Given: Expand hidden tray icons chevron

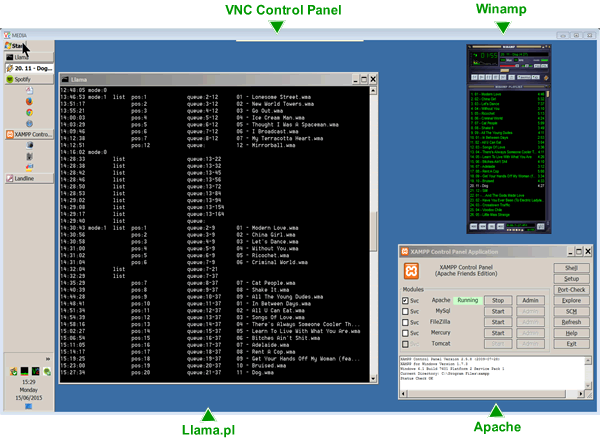Looking at the screenshot, I should click(x=48, y=359).
